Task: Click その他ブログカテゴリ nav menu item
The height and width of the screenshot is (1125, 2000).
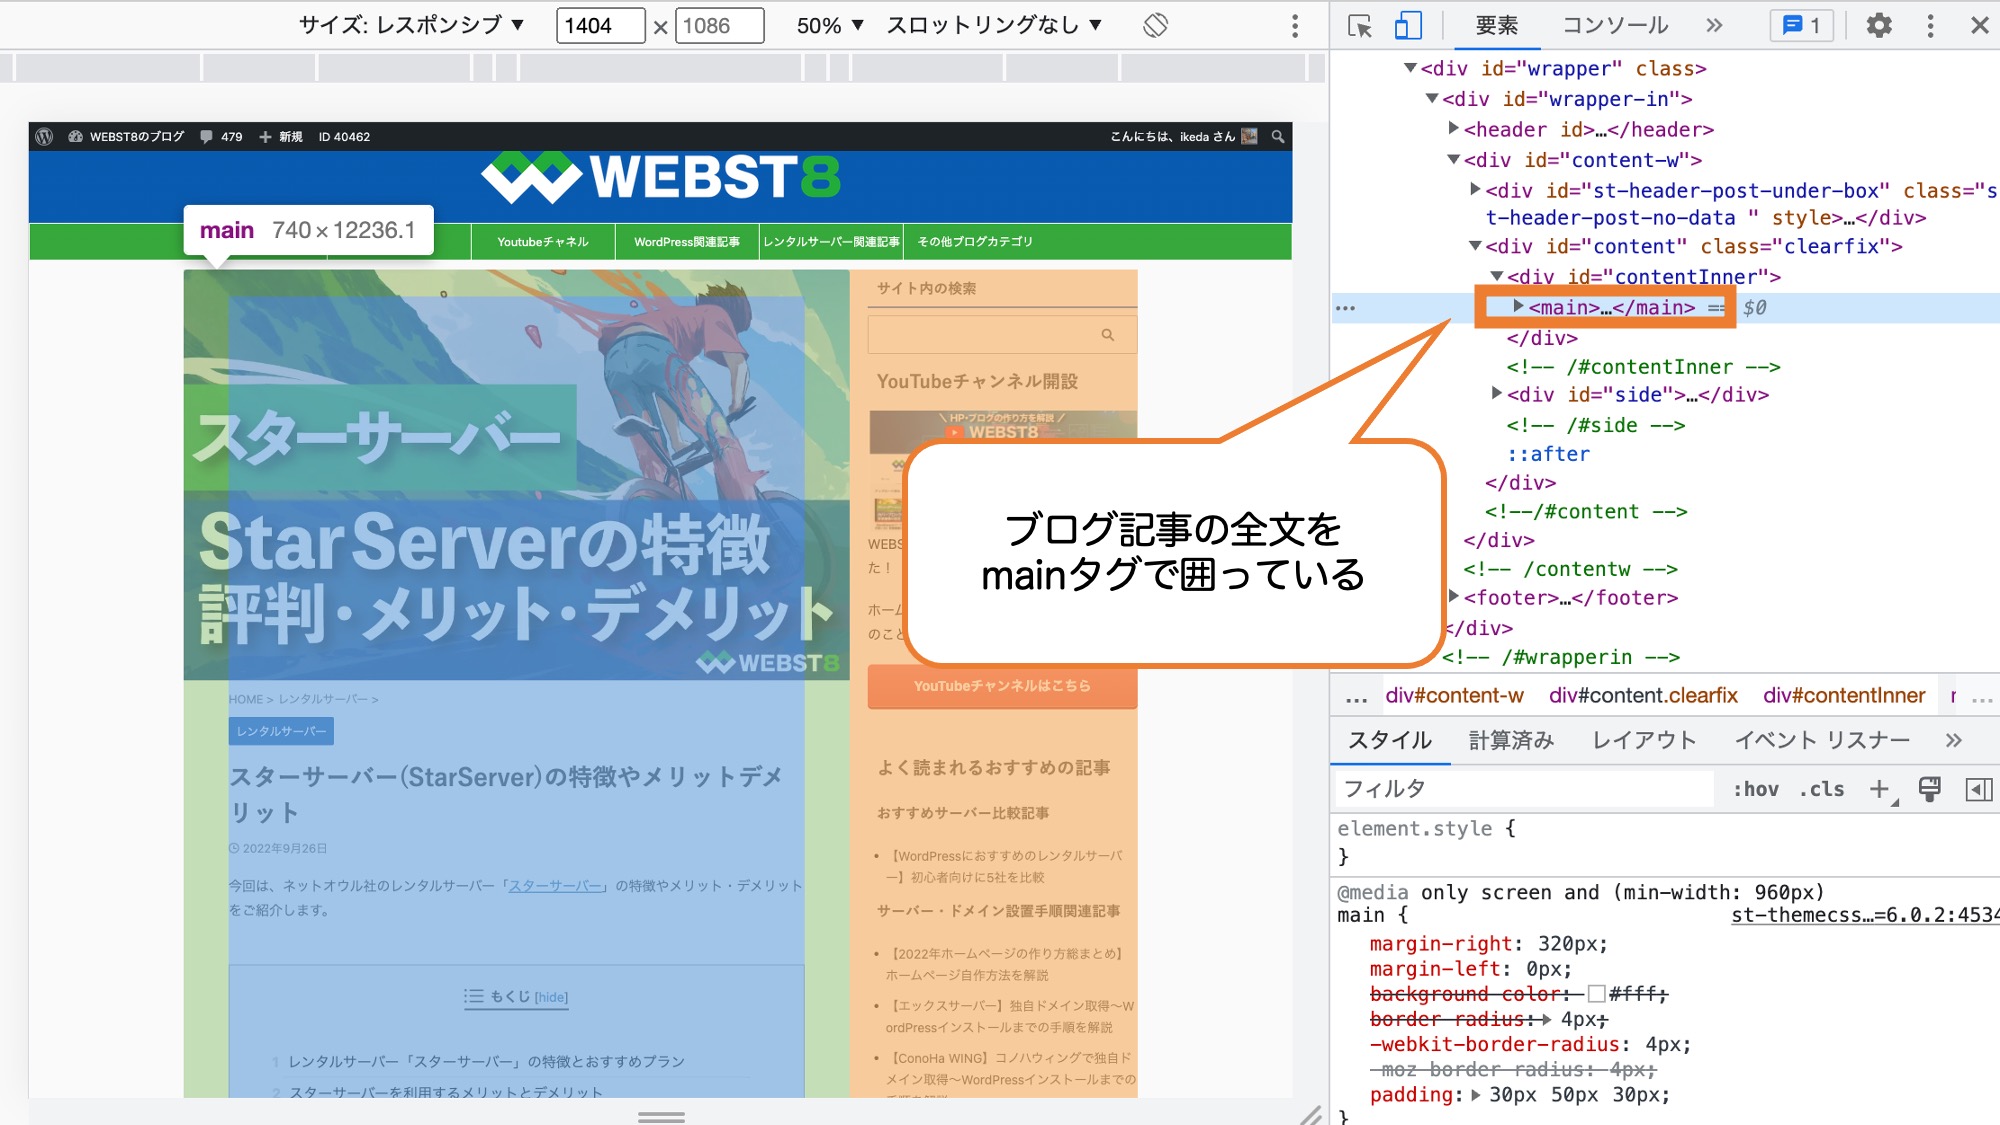Action: coord(975,242)
